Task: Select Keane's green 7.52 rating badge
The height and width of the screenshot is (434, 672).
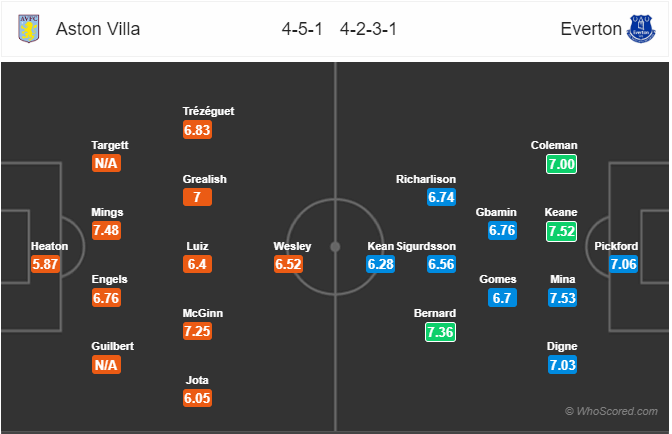Action: click(x=561, y=231)
